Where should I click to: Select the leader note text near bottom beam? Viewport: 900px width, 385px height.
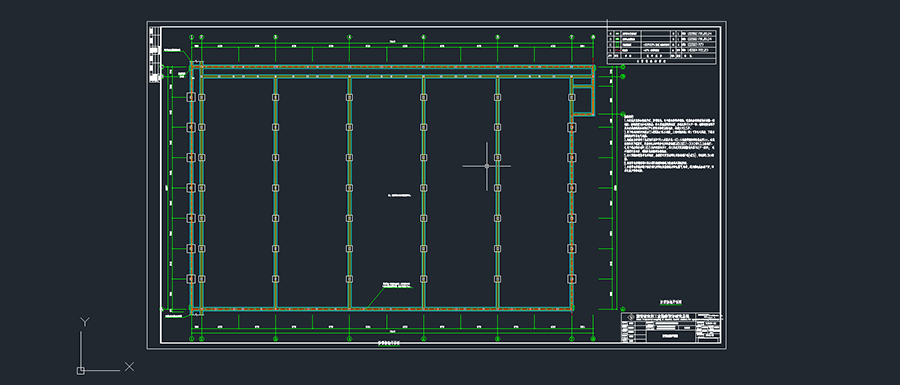(x=397, y=285)
